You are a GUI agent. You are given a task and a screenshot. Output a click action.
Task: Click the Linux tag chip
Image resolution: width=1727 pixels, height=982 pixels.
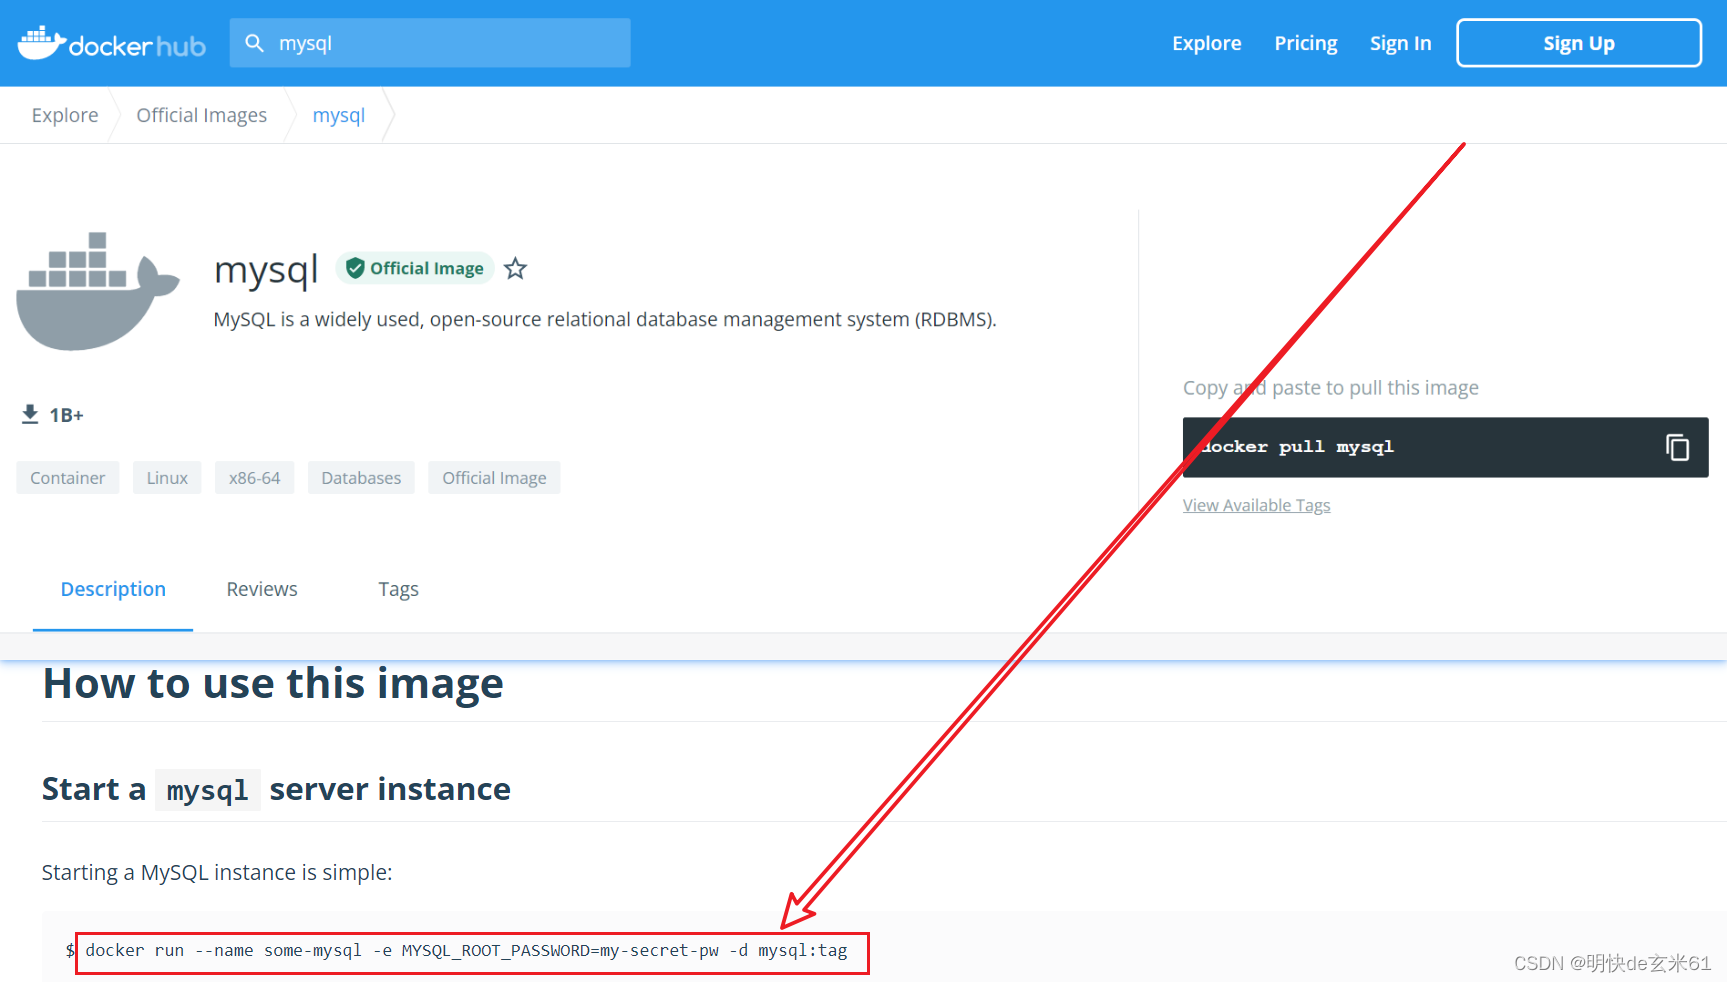pos(167,478)
